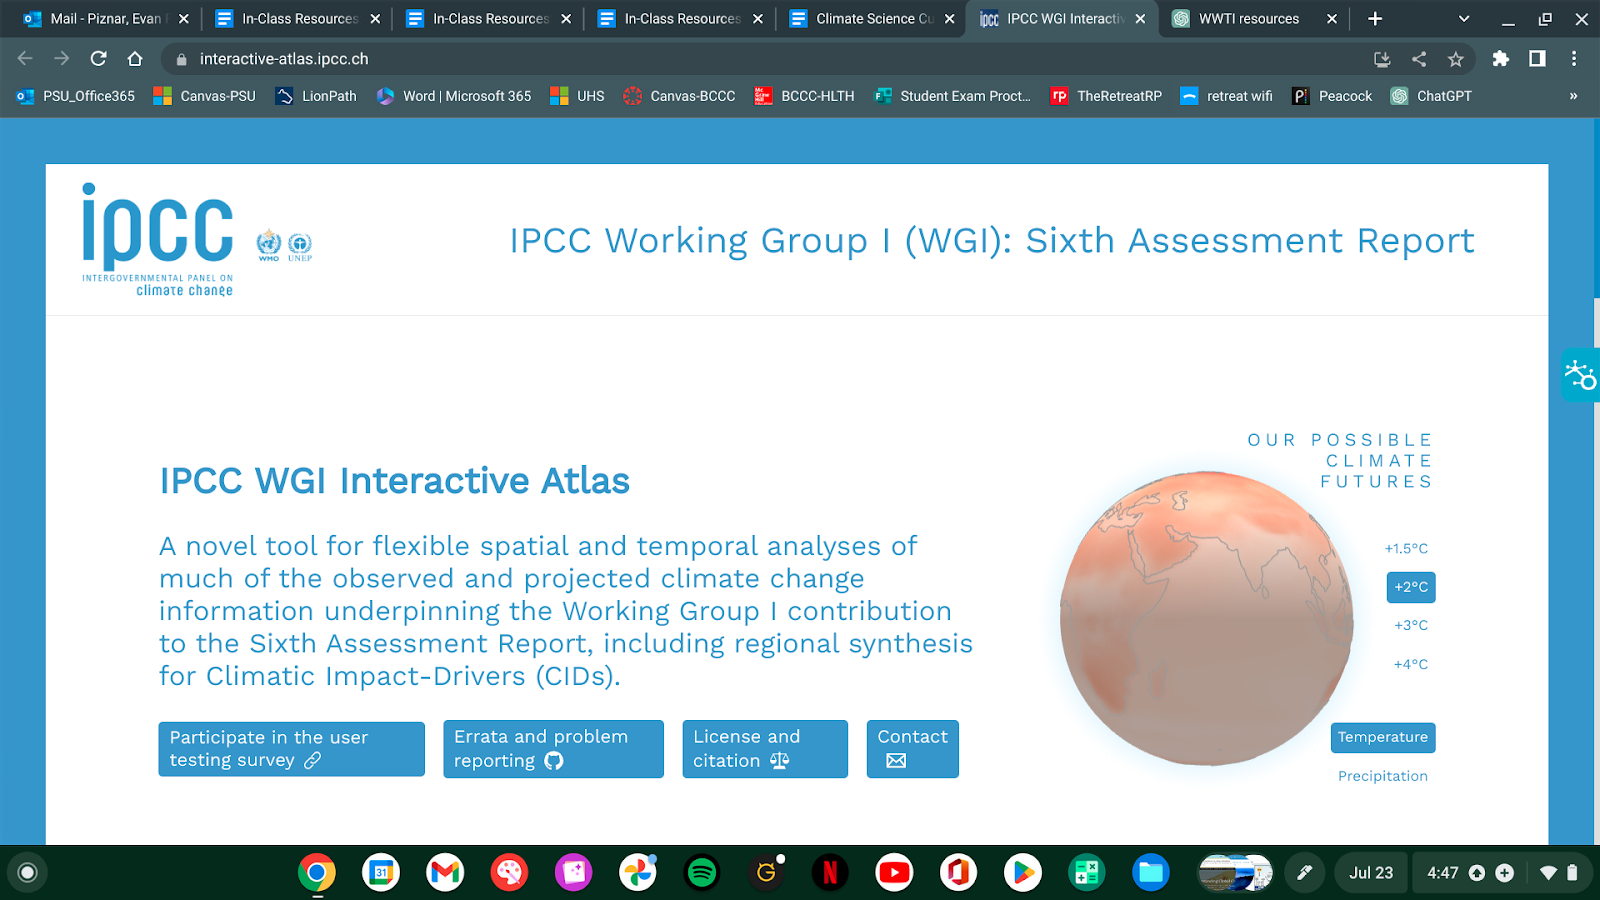Open Gmail from the shelf
Viewport: 1600px width, 900px height.
[x=445, y=873]
